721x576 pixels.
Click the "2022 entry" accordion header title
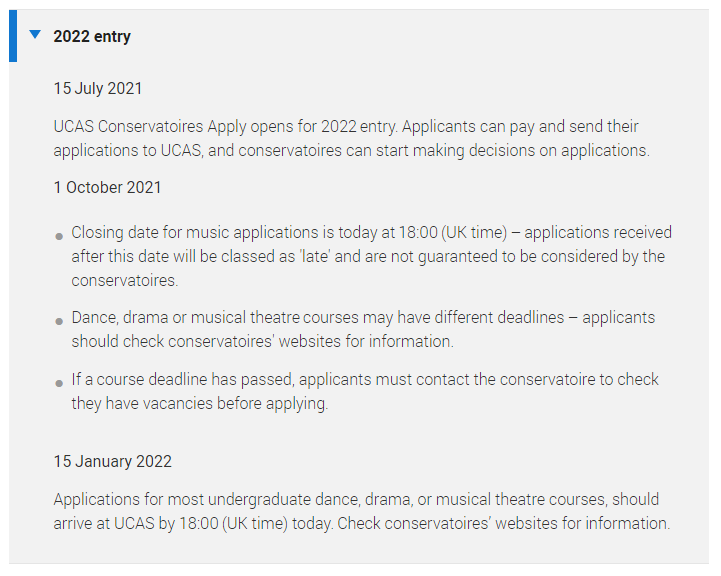coord(92,37)
